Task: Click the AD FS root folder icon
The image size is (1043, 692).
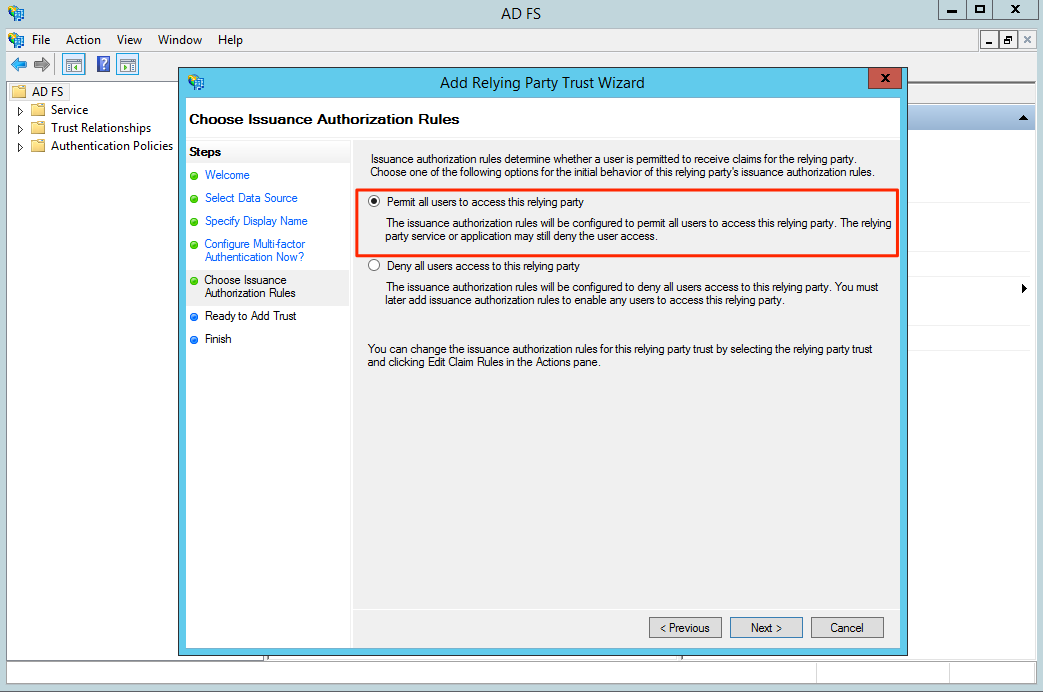Action: (19, 91)
